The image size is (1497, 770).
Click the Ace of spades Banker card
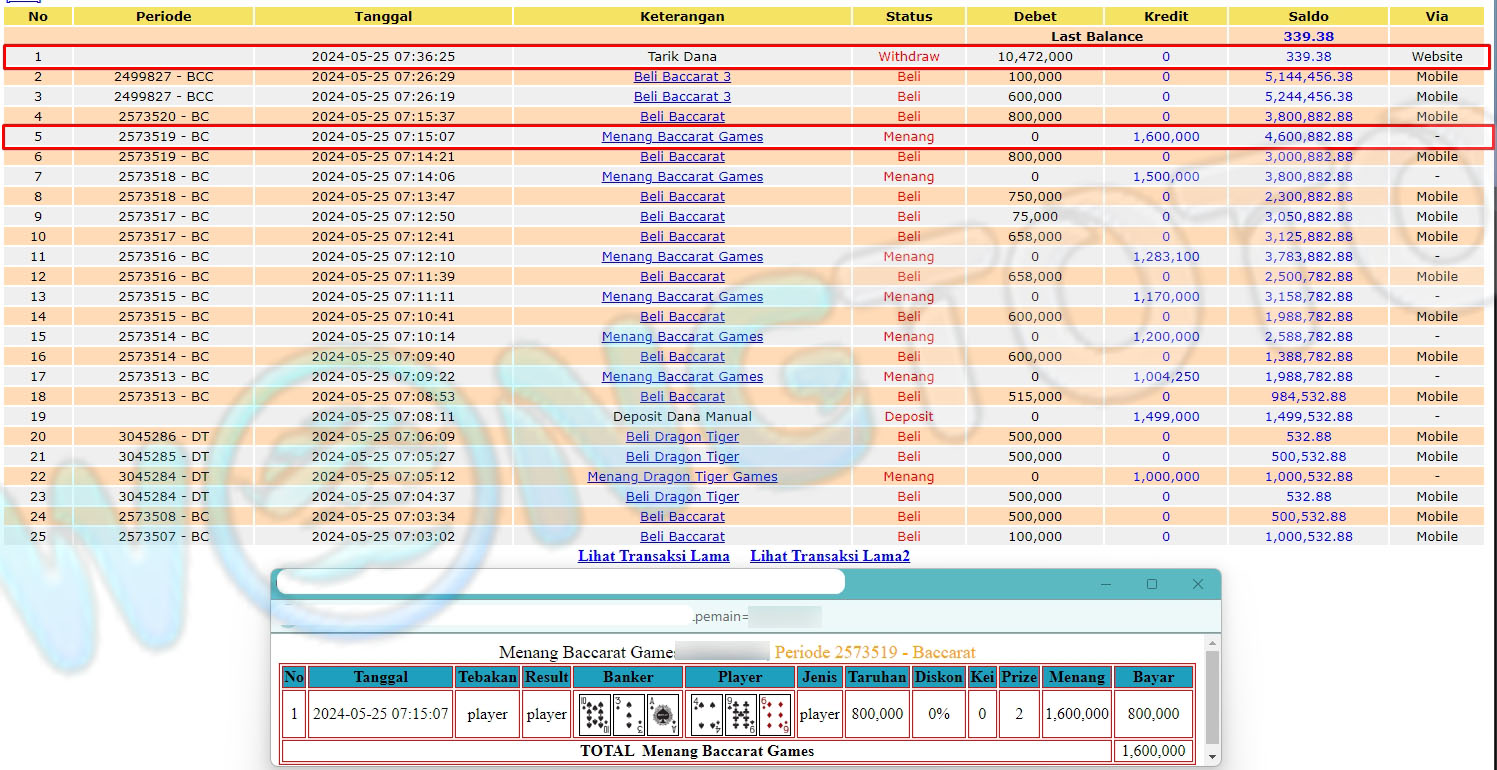(x=662, y=715)
